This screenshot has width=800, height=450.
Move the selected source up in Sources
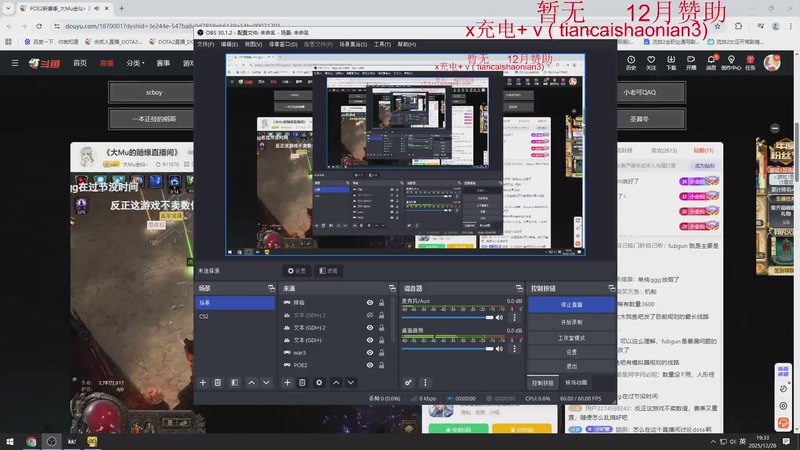click(x=336, y=383)
